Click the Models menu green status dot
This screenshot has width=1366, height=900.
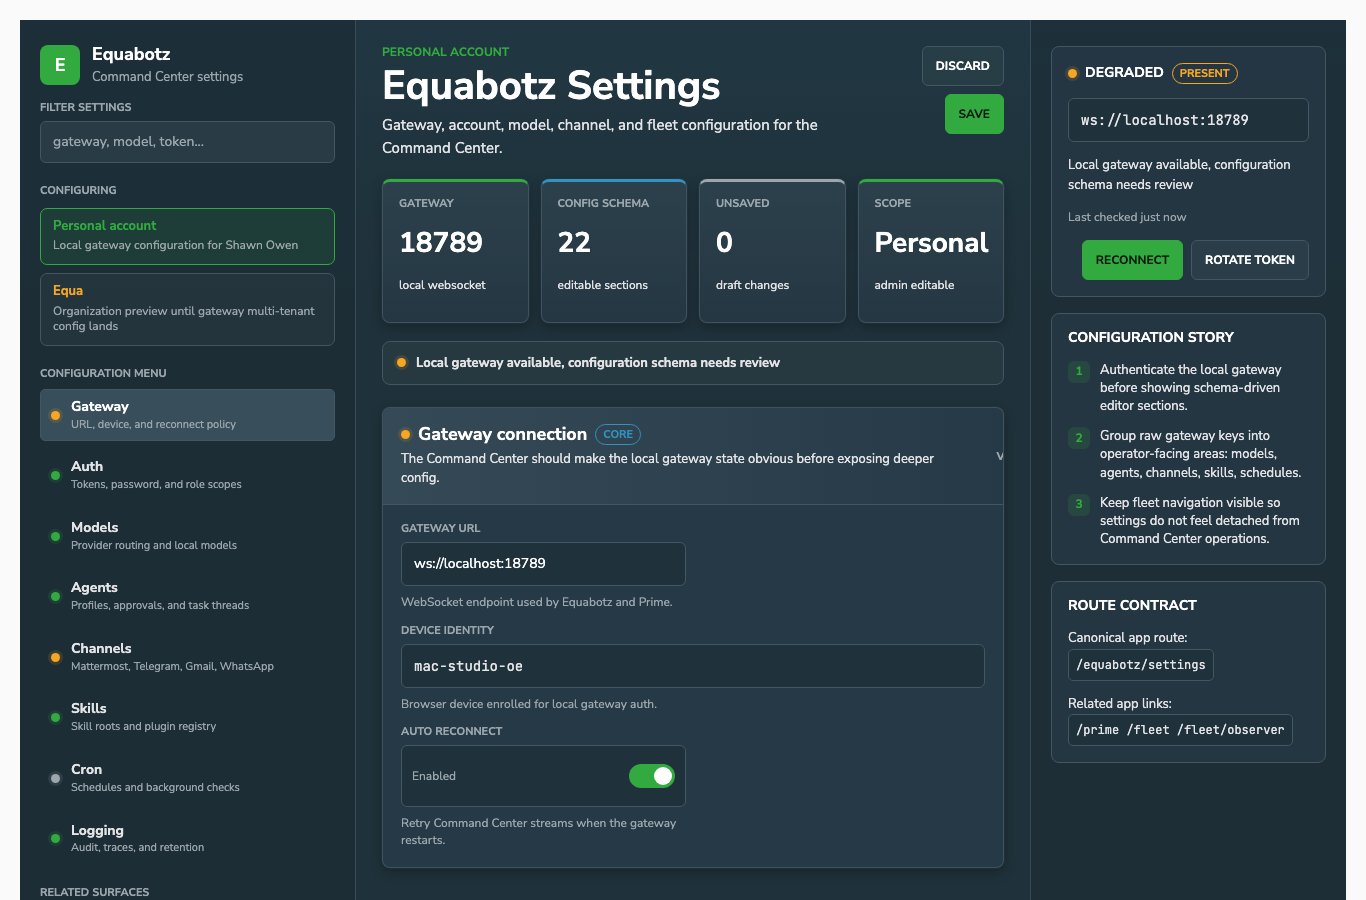[55, 536]
